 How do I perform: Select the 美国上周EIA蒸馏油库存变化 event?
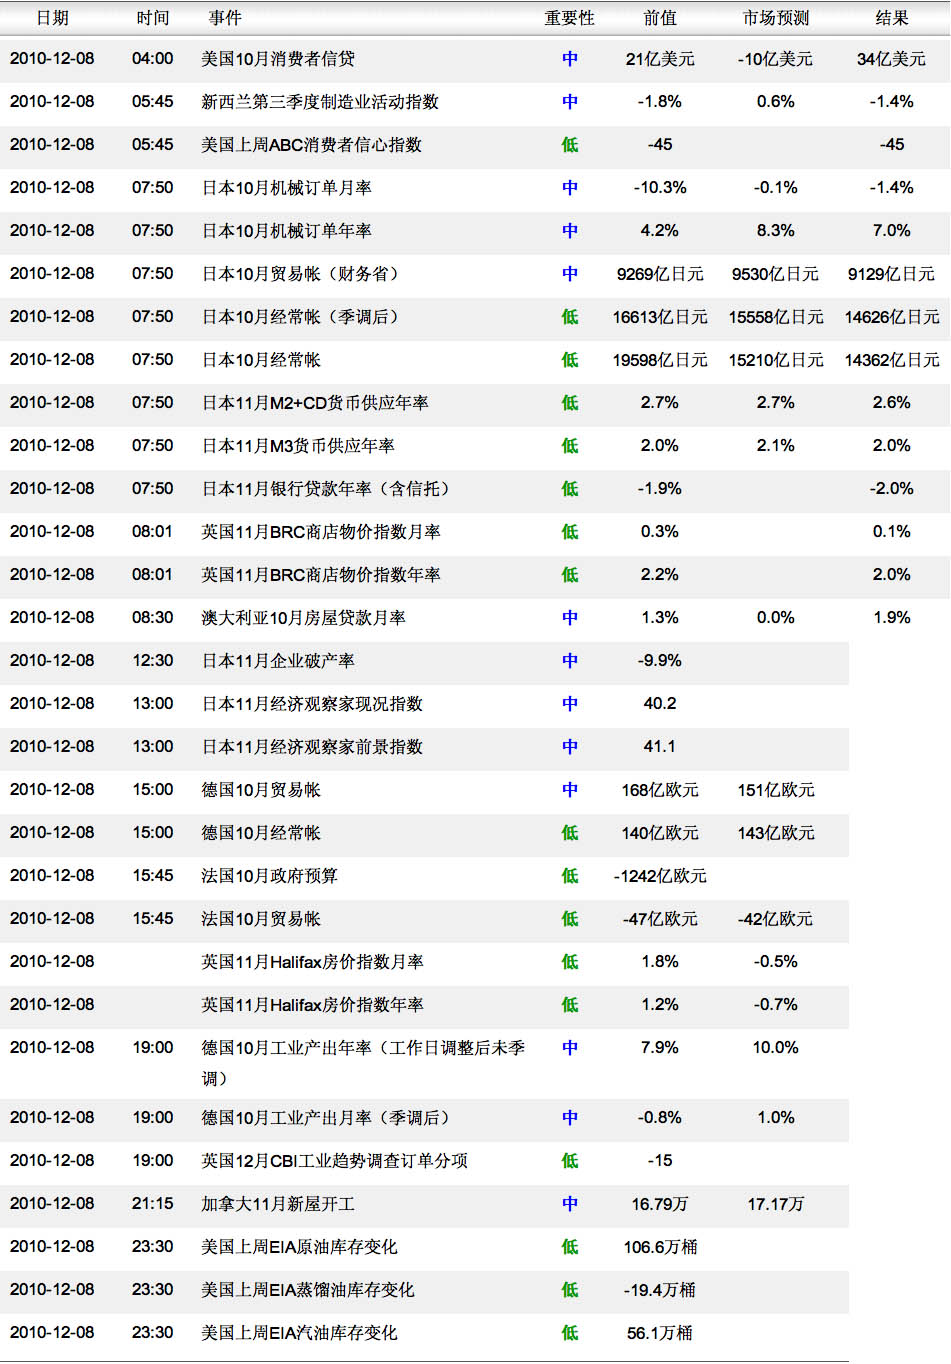(x=308, y=1290)
